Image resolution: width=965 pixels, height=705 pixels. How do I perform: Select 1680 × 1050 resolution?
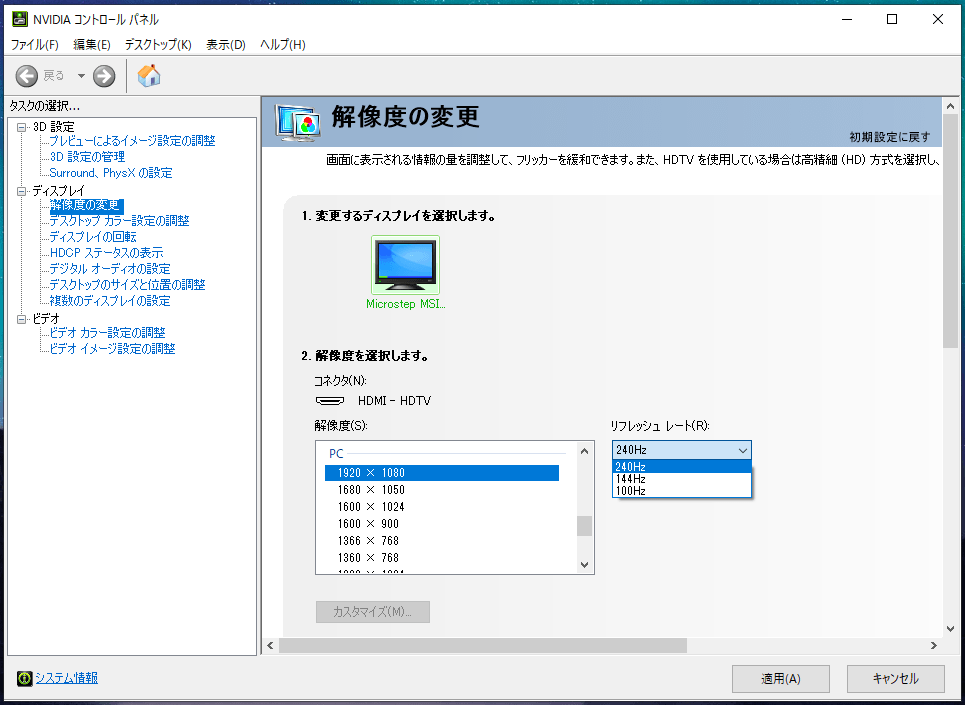tap(371, 490)
